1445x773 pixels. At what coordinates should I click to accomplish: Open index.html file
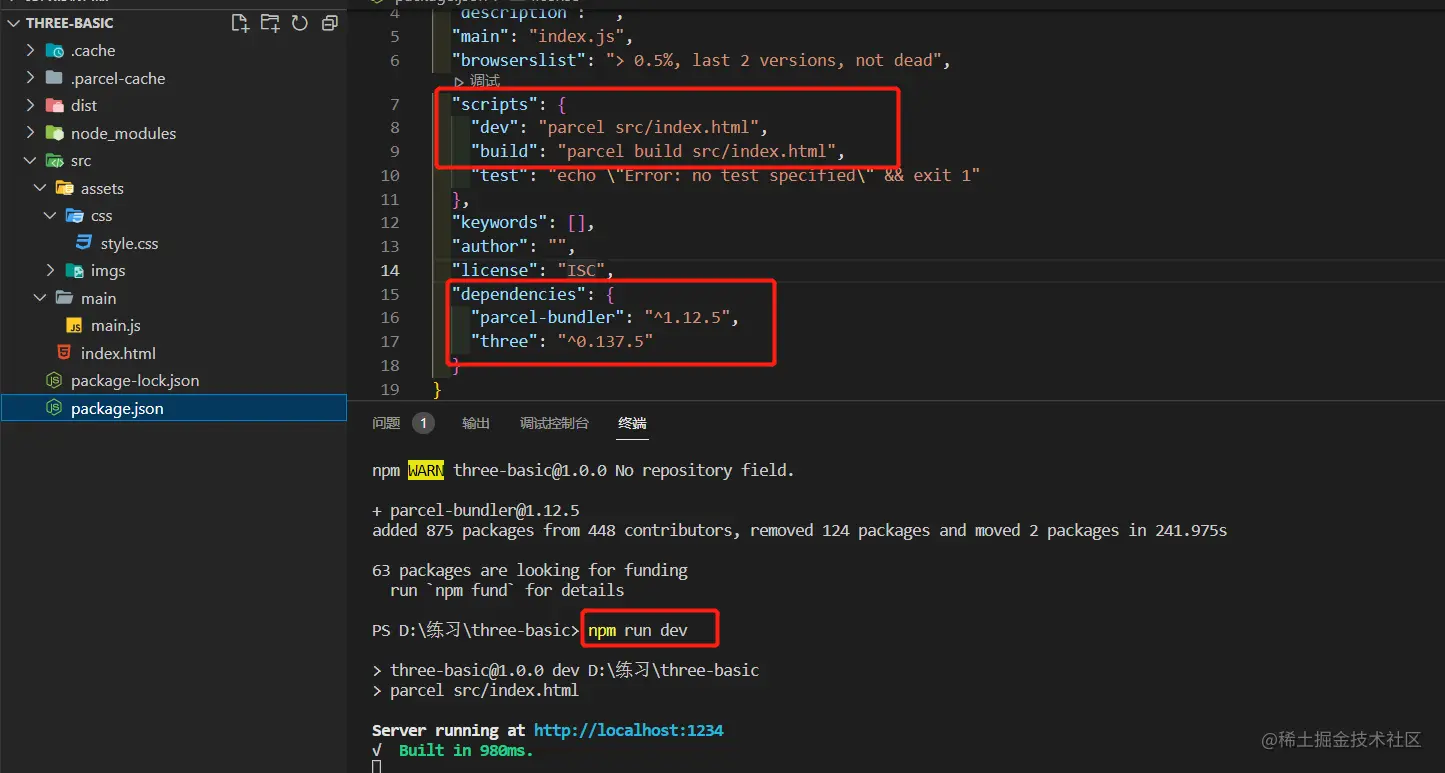118,353
